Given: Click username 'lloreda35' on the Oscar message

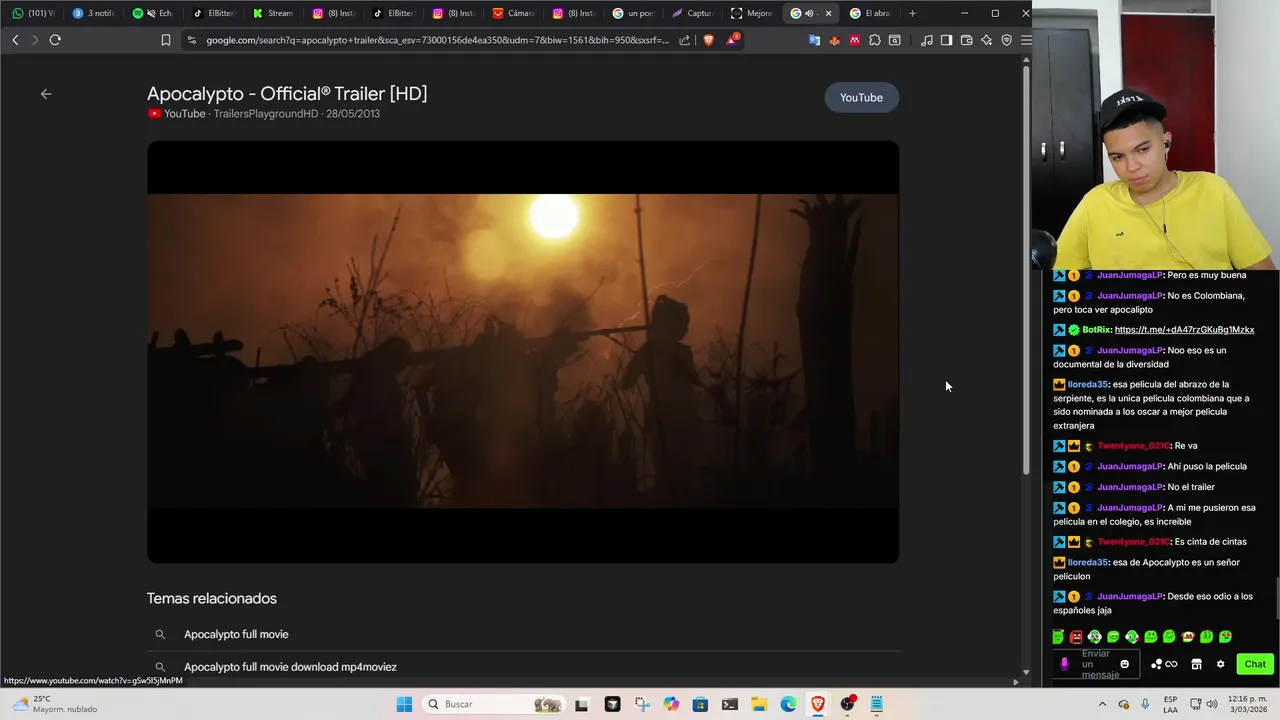Looking at the screenshot, I should [1087, 384].
